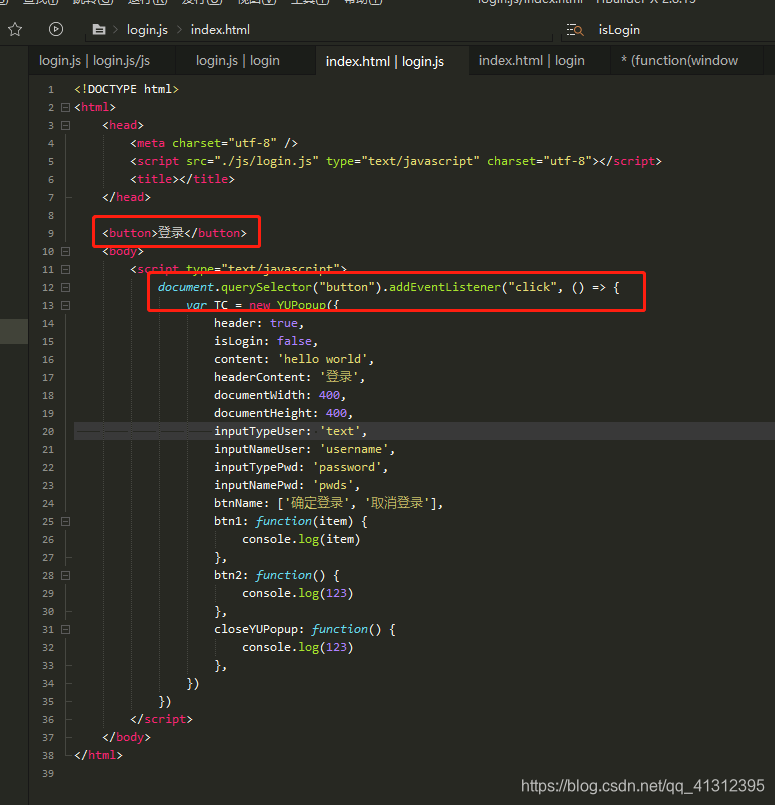Click the inputNameUser: 'username' line
775x805 pixels.
coord(304,449)
